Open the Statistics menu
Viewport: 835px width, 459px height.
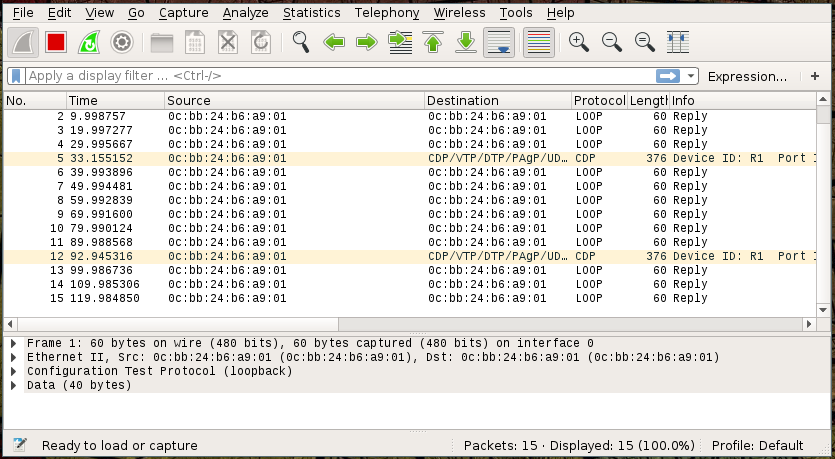312,13
